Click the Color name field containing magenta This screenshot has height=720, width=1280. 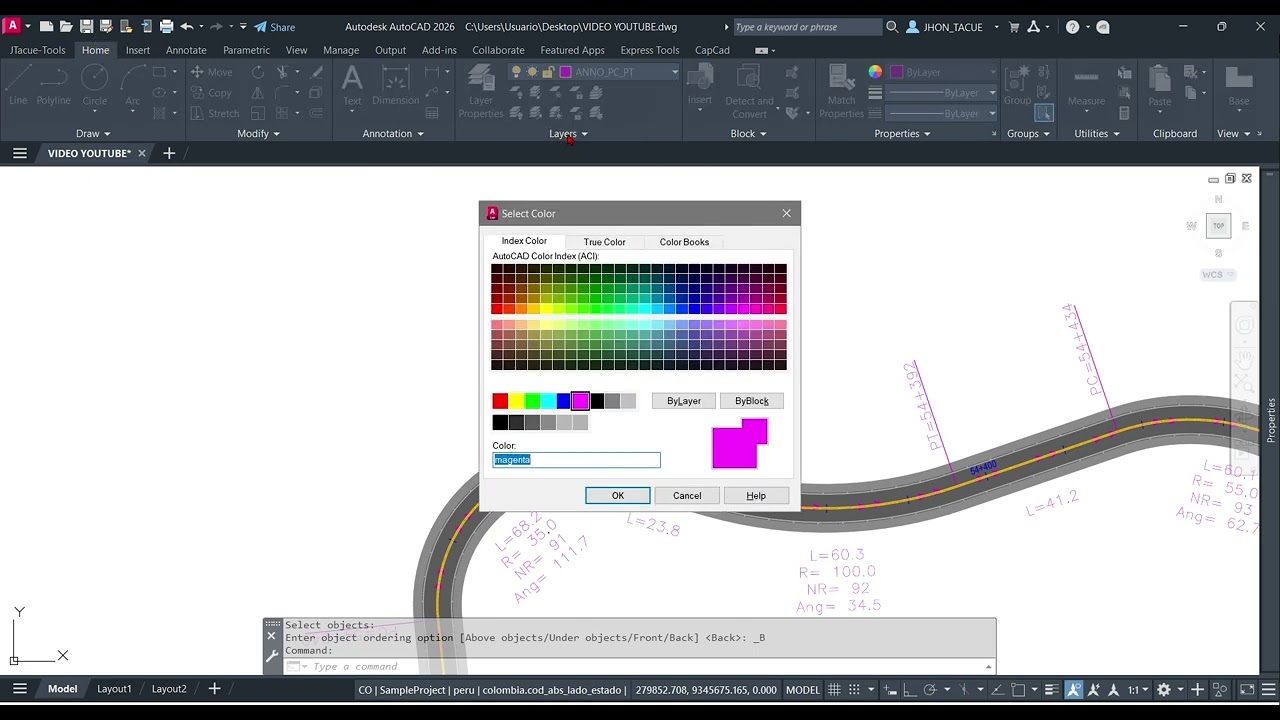click(x=577, y=460)
